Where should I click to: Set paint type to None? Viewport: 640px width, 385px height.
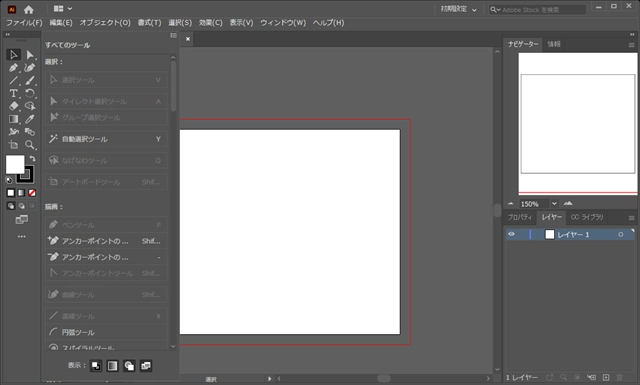[x=32, y=193]
